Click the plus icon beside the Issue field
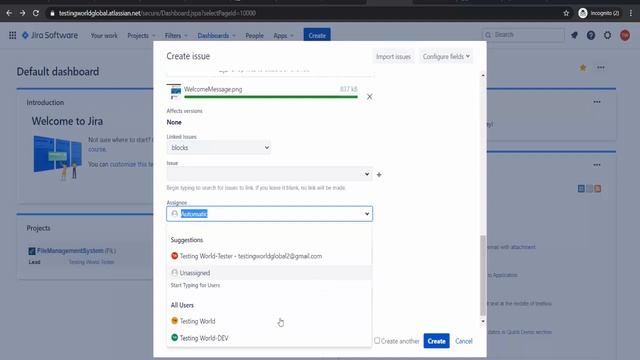 (x=379, y=175)
